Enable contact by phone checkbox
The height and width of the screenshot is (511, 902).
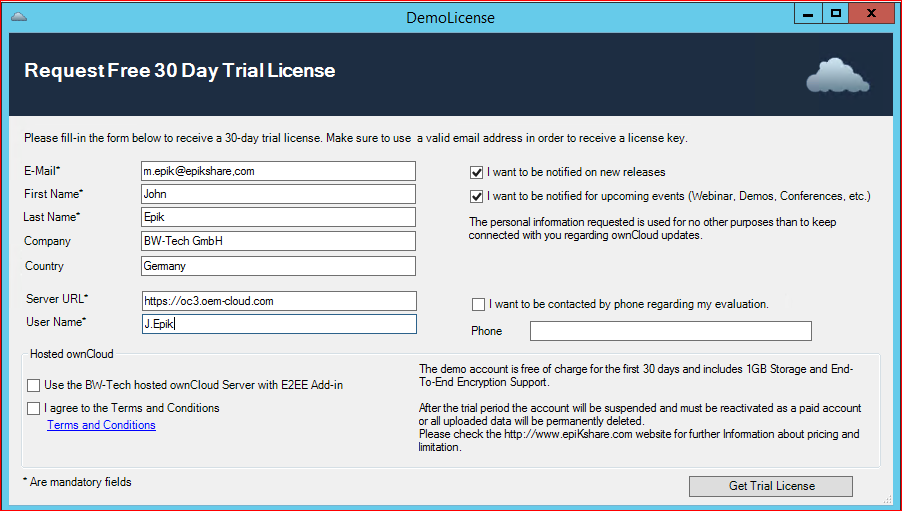coord(478,304)
